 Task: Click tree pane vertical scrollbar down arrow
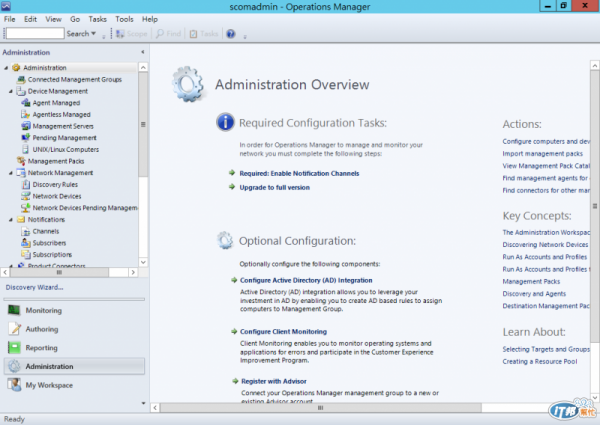coord(143,262)
